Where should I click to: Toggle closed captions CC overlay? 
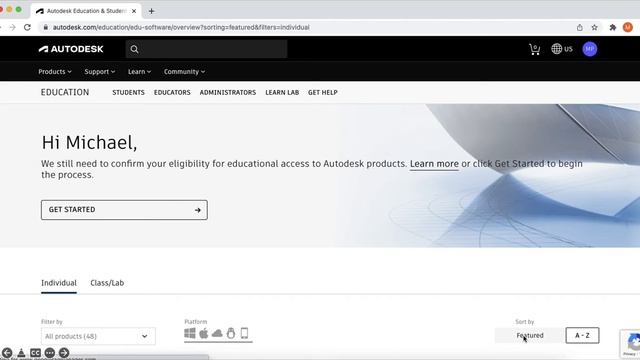pyautogui.click(x=36, y=353)
